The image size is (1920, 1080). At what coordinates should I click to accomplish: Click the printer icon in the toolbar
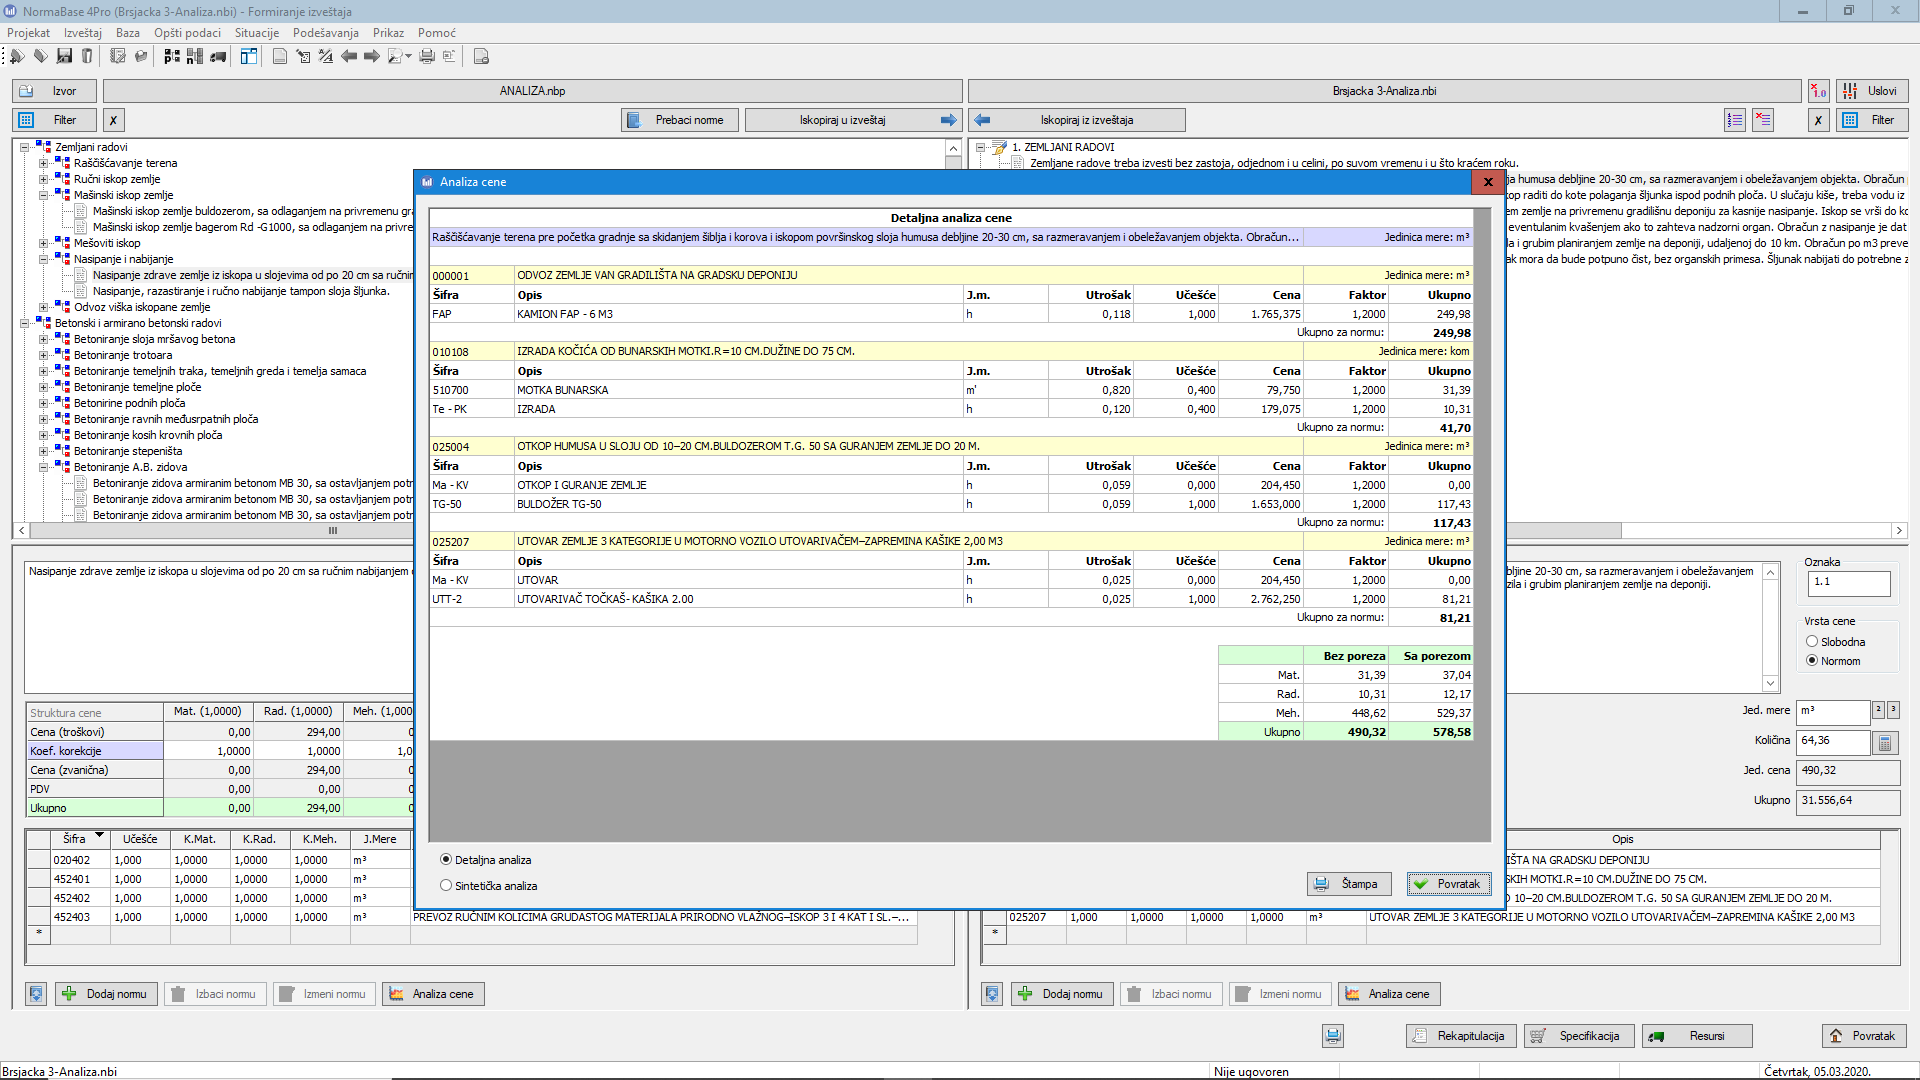click(427, 57)
